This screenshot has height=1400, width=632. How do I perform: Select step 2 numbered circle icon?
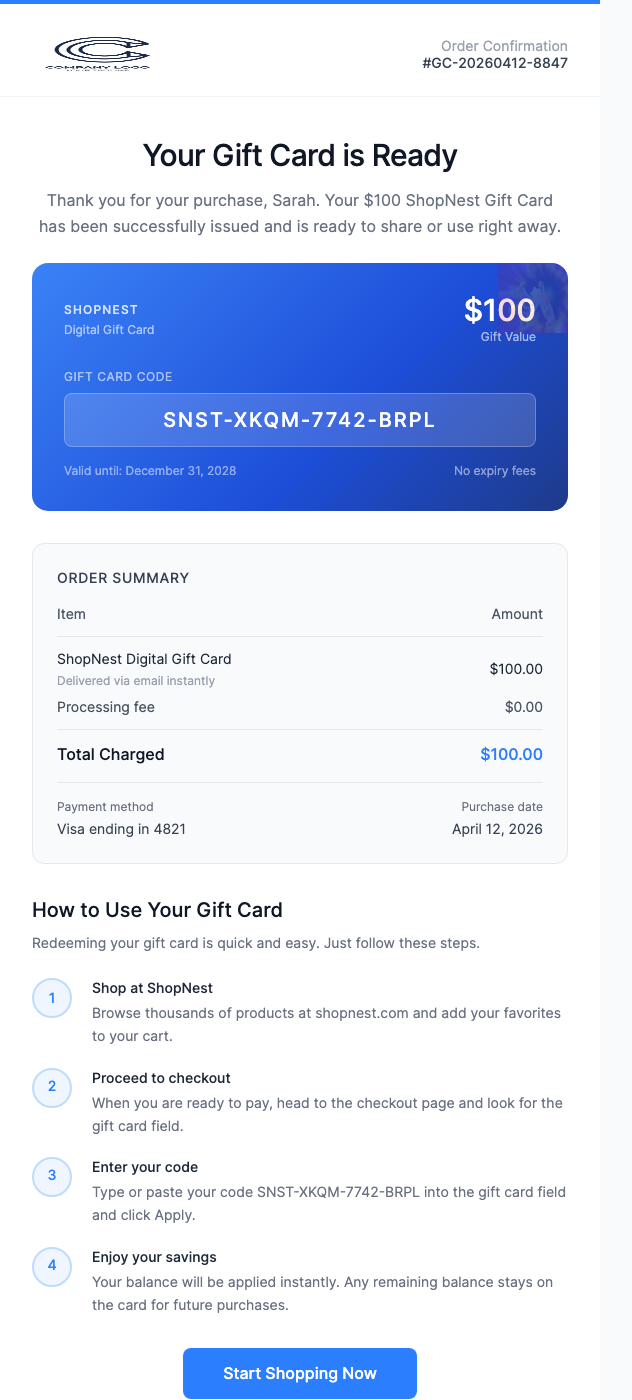[x=51, y=1087]
